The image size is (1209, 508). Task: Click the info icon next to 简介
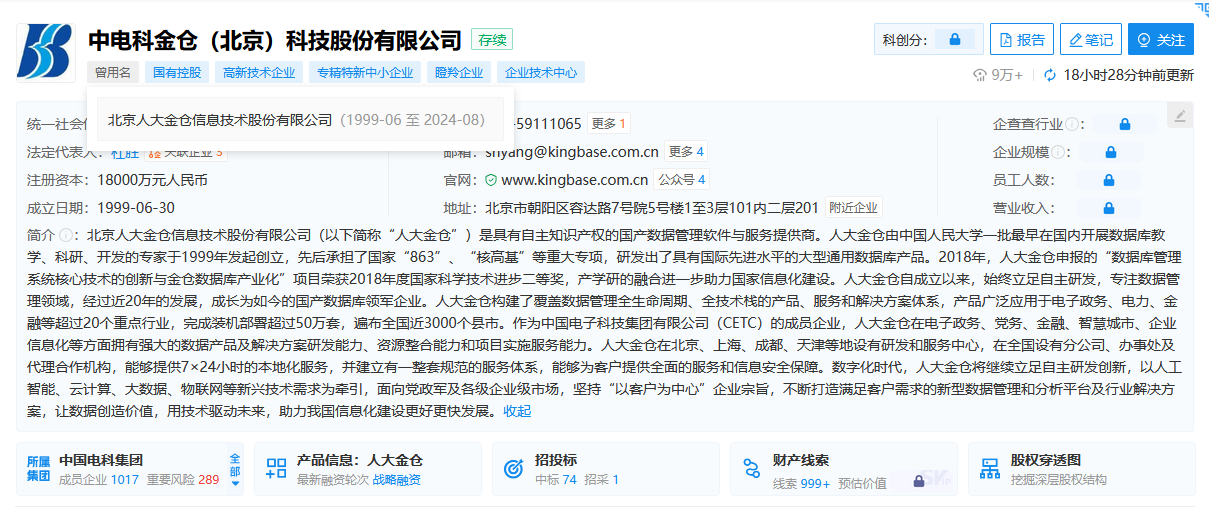tap(66, 236)
